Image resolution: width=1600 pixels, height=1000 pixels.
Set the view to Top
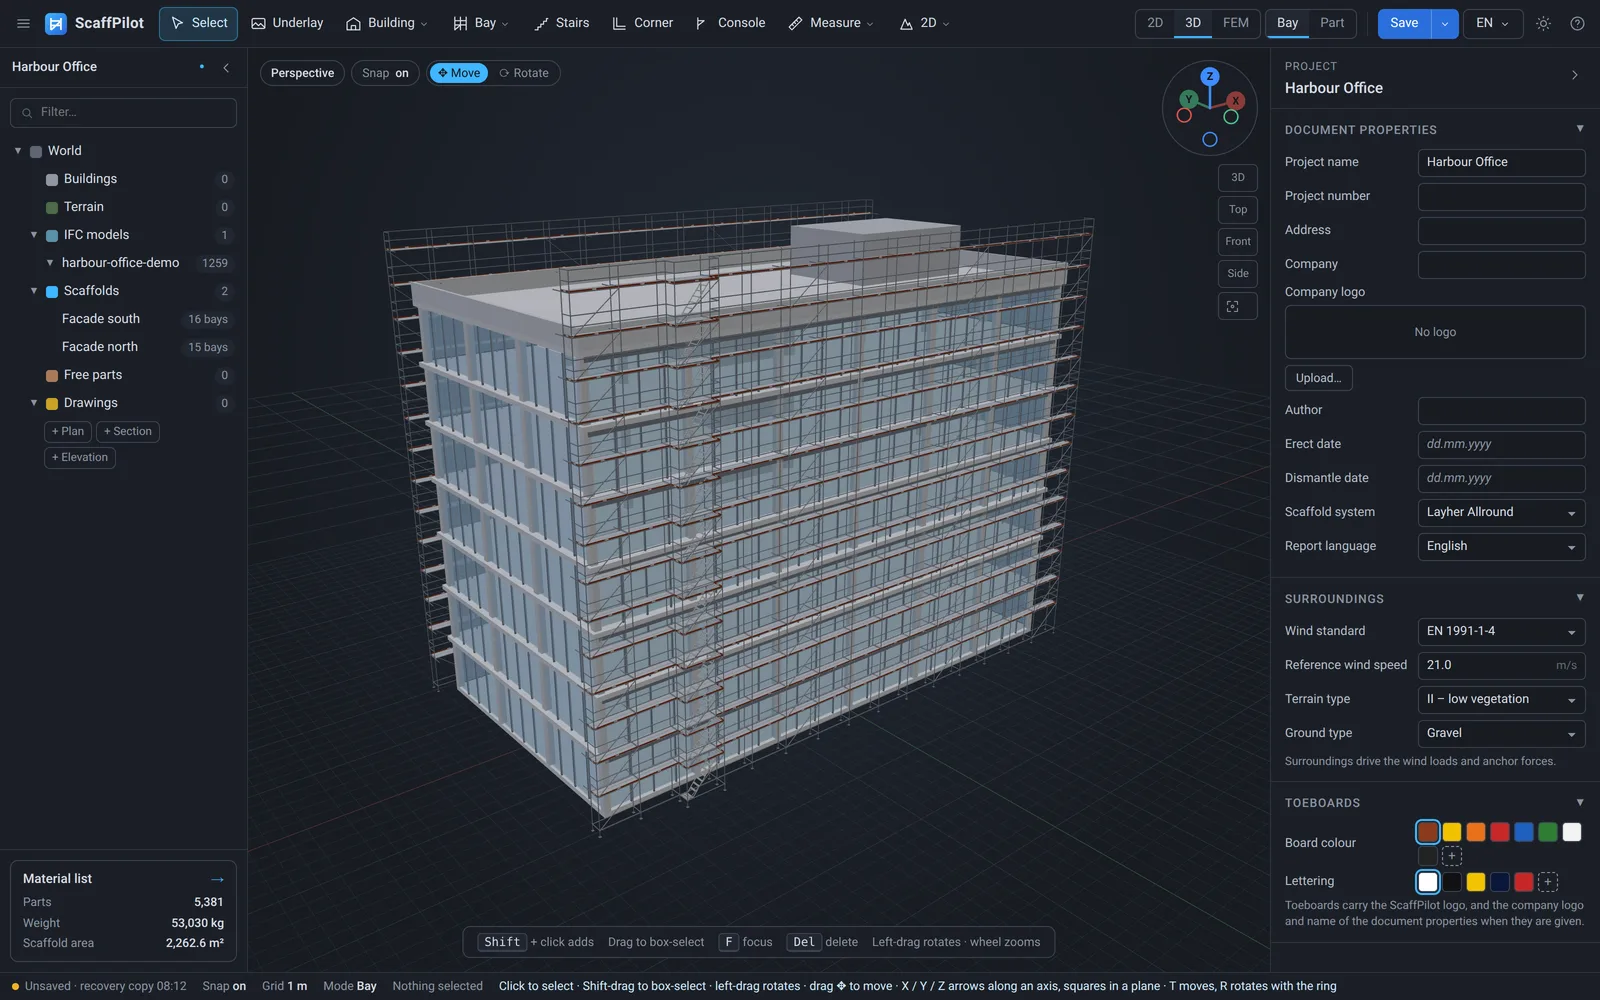(x=1238, y=210)
